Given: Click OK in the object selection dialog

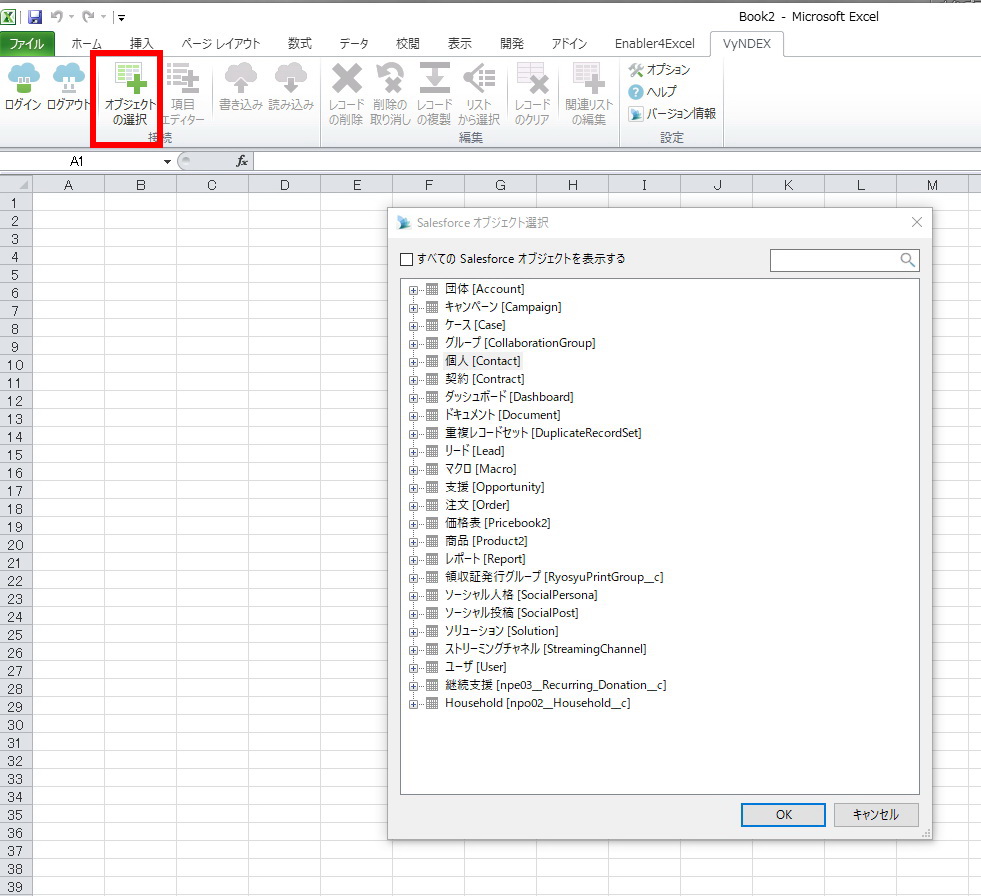Looking at the screenshot, I should [x=783, y=815].
